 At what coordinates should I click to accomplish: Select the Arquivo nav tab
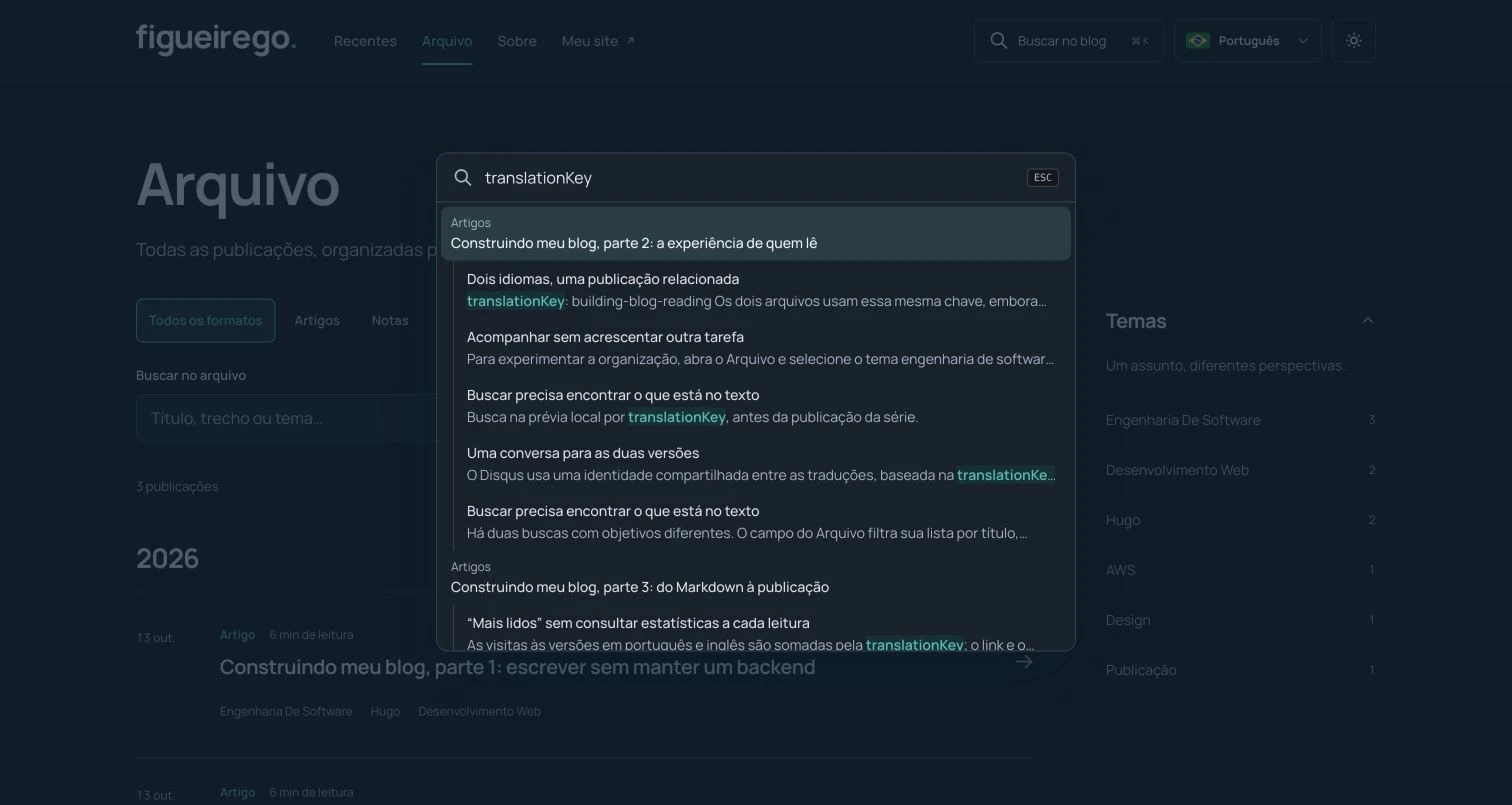coord(447,41)
